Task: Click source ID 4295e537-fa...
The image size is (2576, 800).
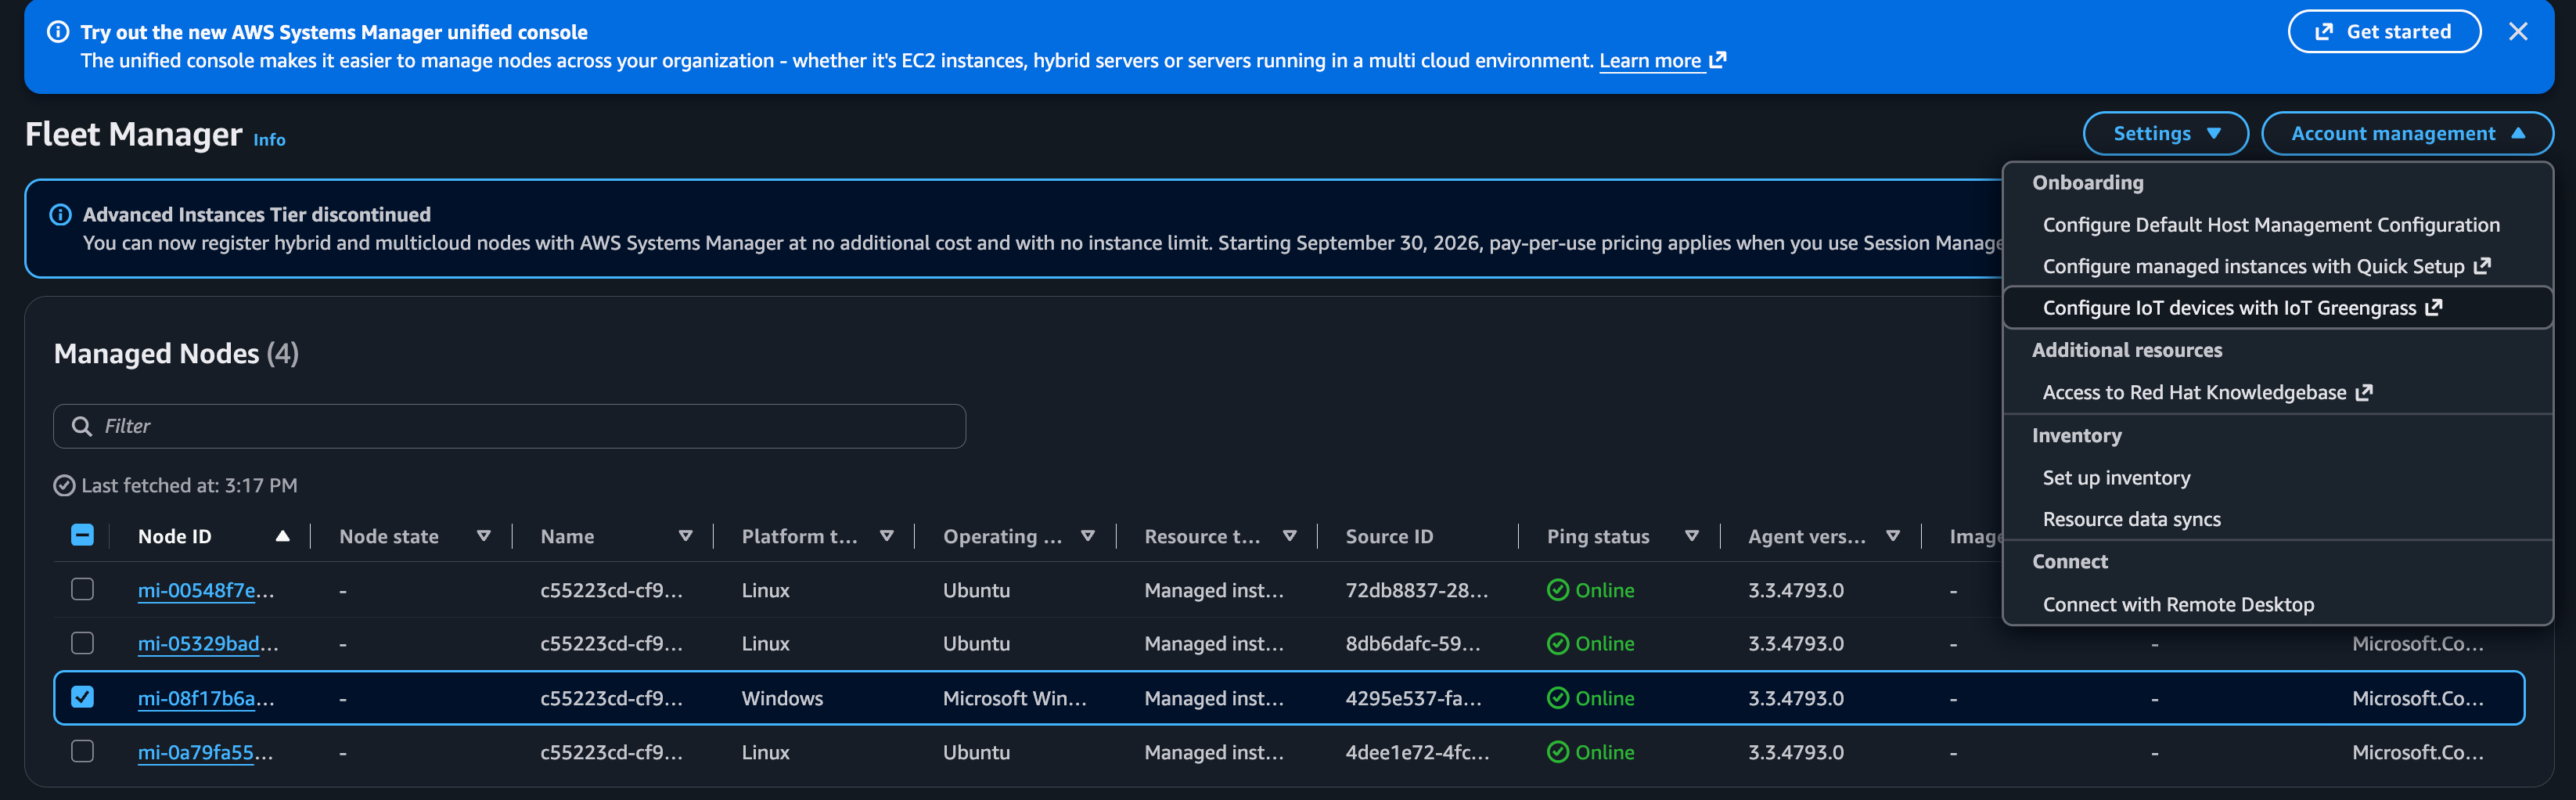Action: 1414,699
